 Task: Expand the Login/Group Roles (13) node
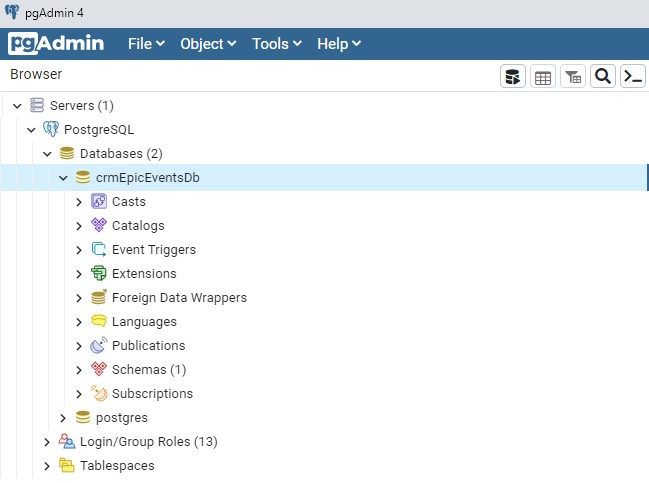point(47,442)
